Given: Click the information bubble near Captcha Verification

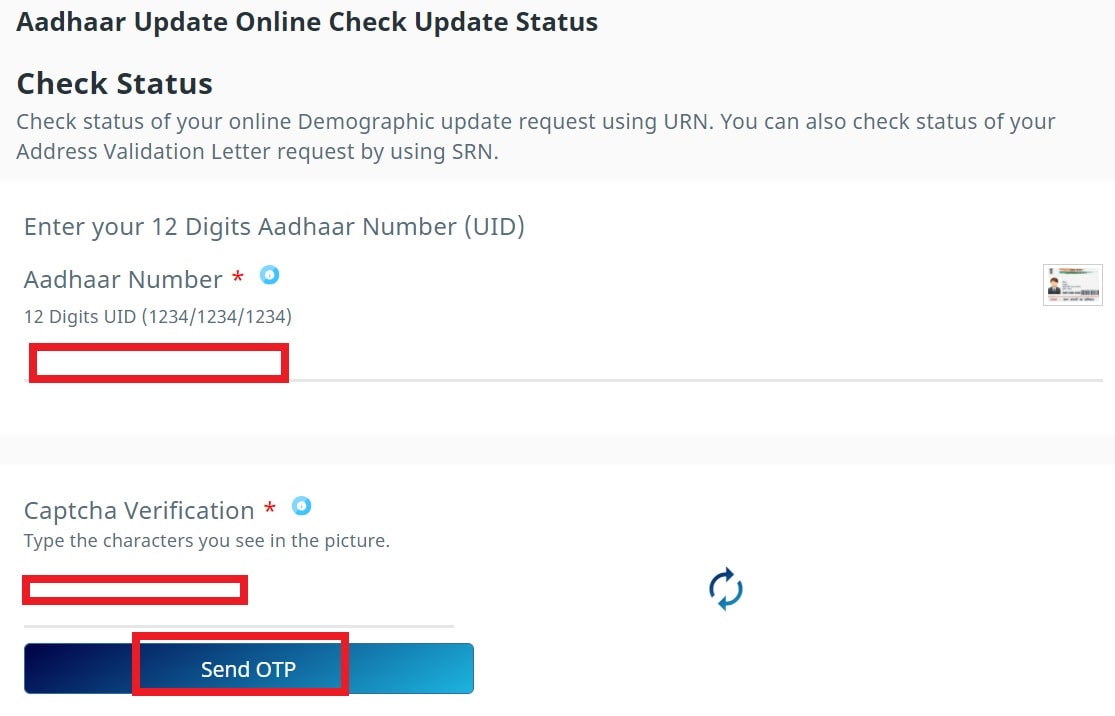Looking at the screenshot, I should tap(301, 506).
